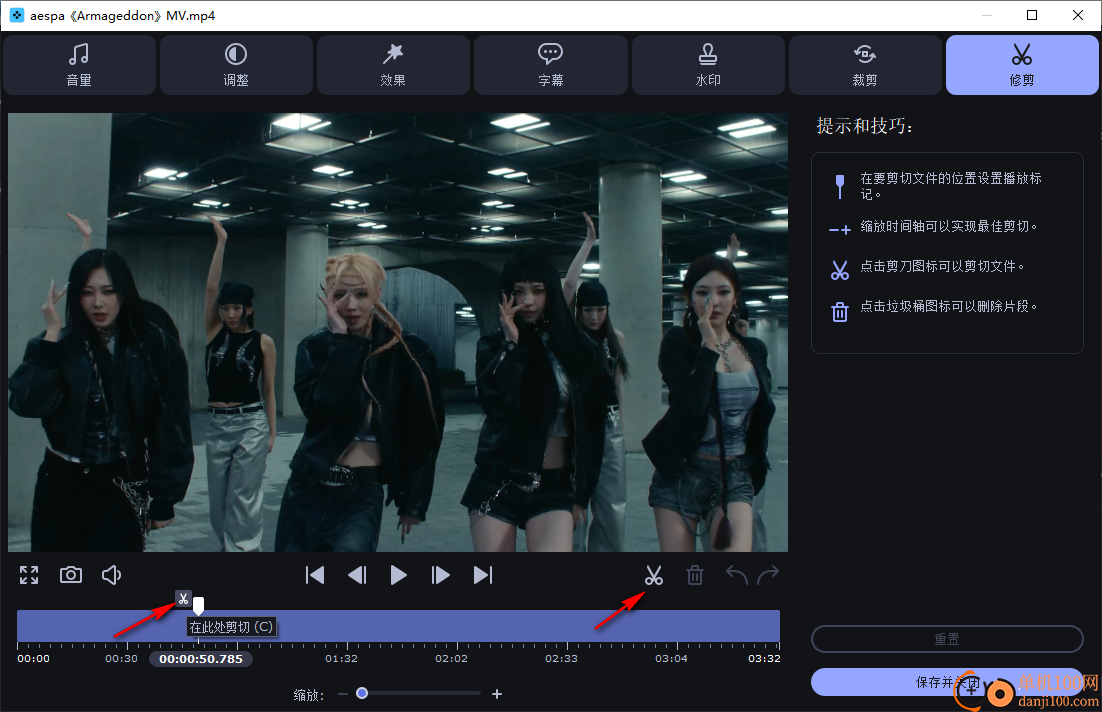Viewport: 1102px width, 712px height.
Task: Select the 裁剪 (Crop) tab
Action: [865, 65]
